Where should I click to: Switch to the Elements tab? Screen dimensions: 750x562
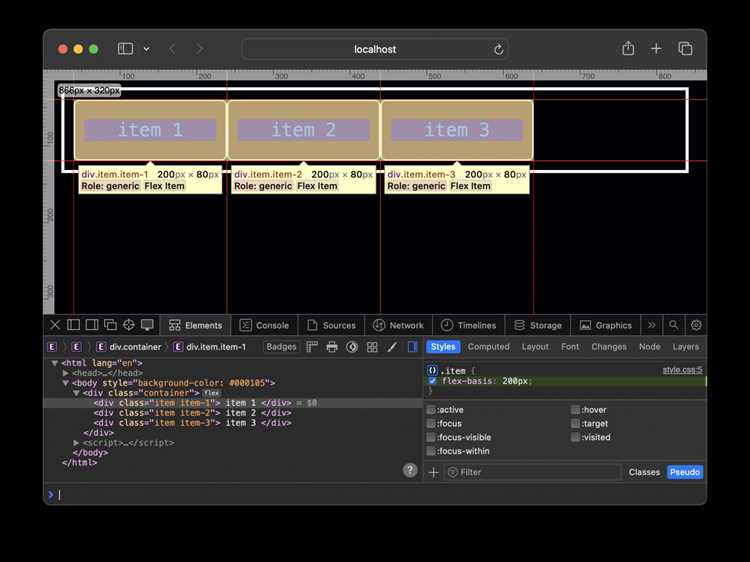click(195, 325)
